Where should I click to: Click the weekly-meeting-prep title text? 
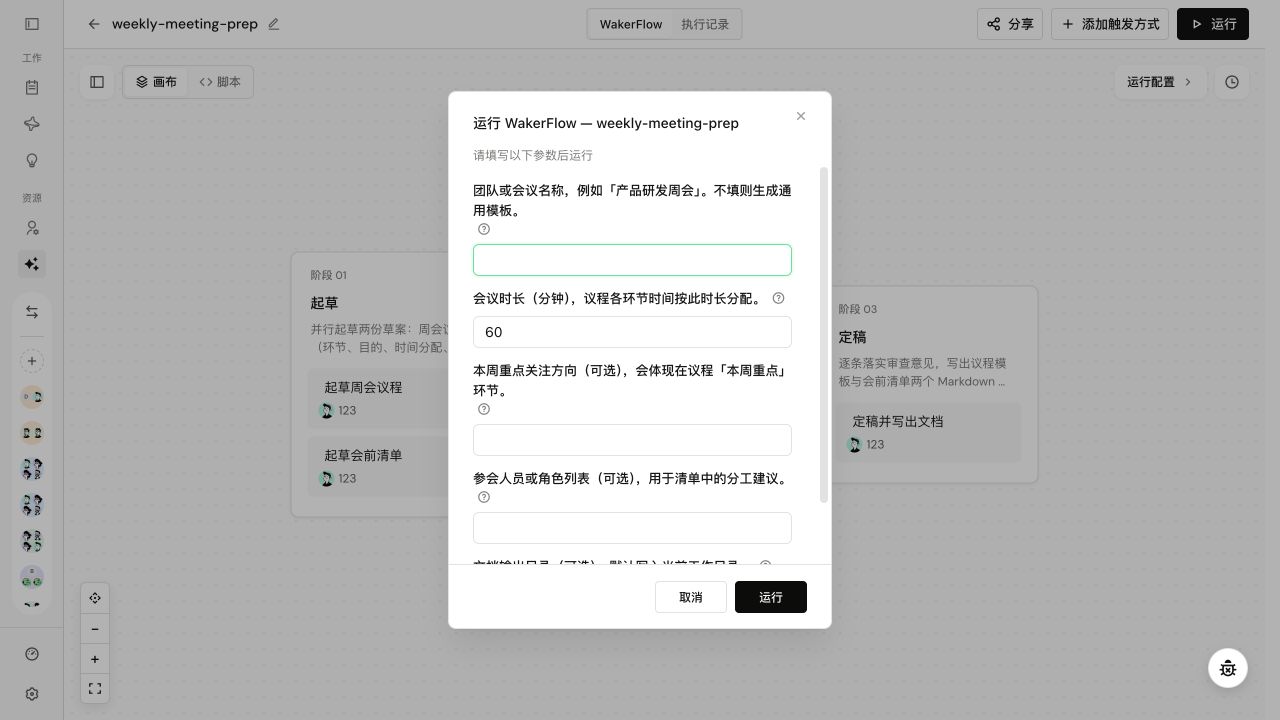click(185, 24)
